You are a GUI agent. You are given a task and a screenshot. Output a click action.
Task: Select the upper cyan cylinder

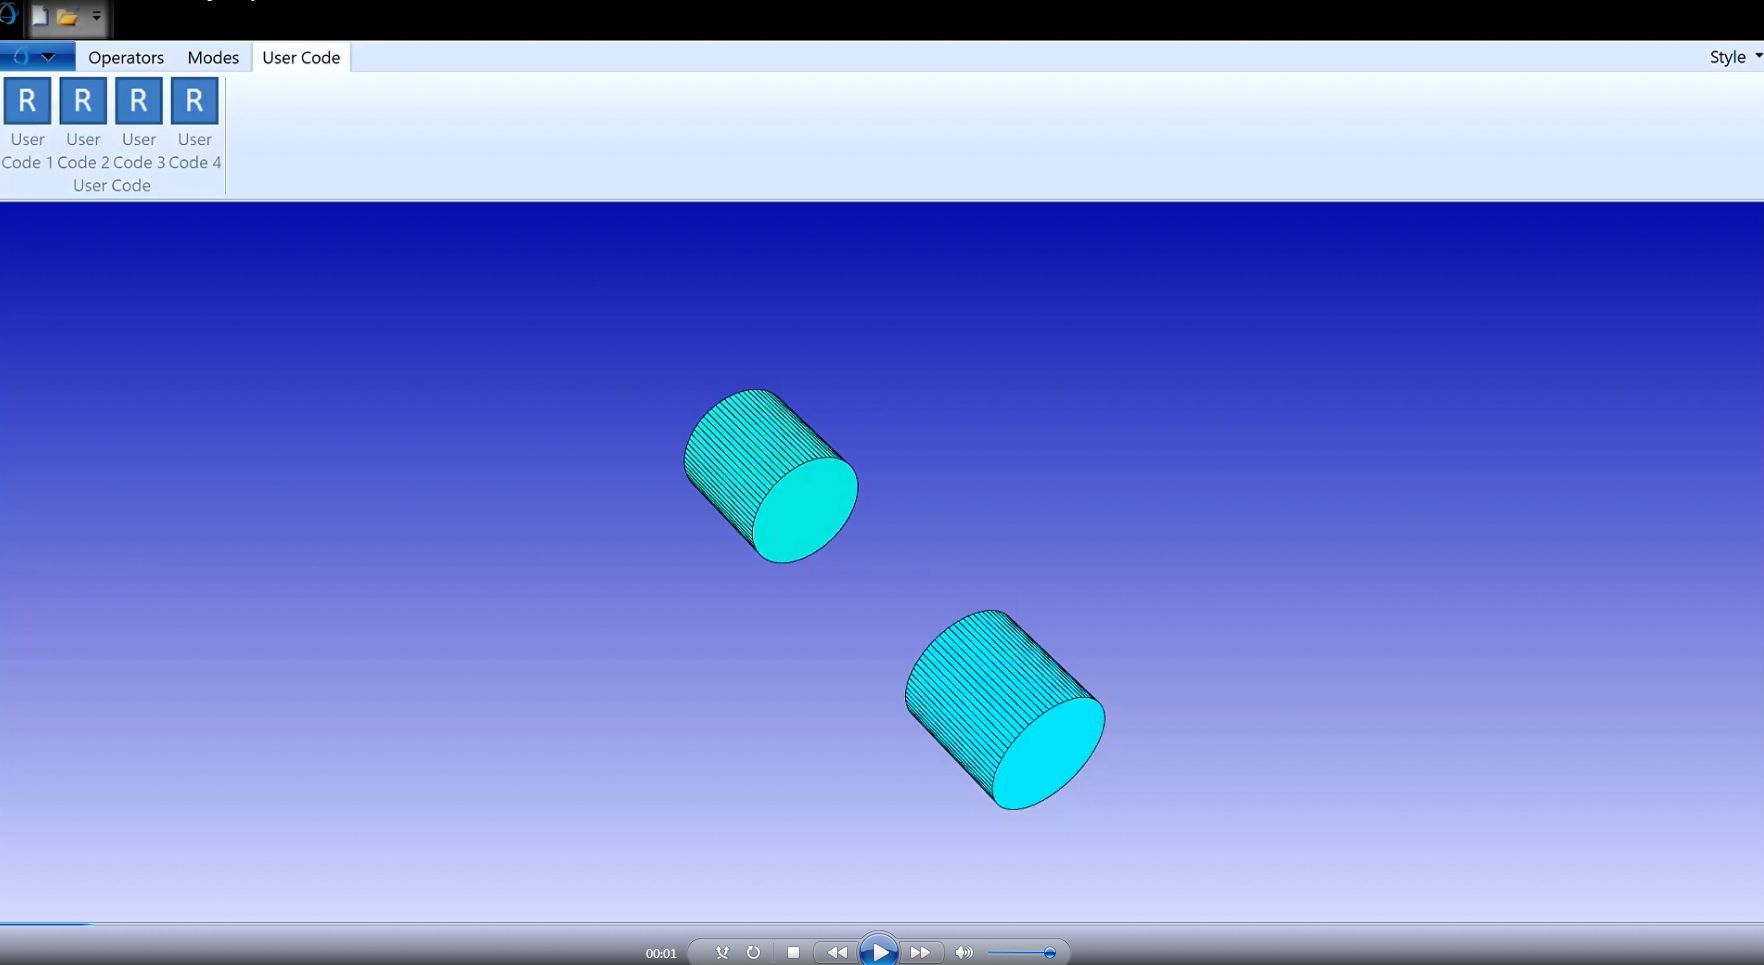point(770,476)
